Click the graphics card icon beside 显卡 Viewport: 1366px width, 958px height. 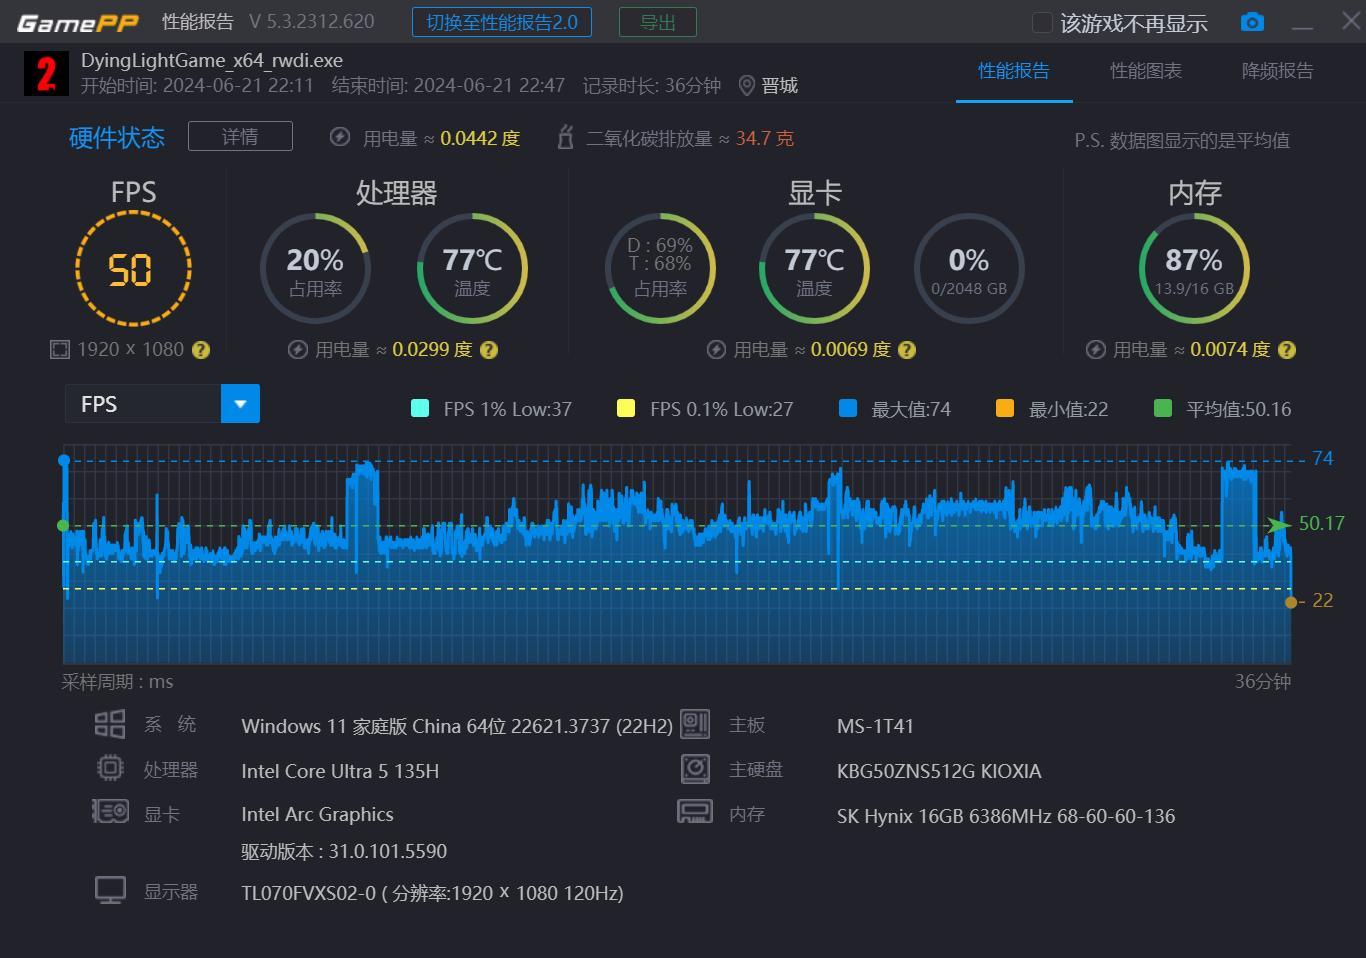(110, 811)
